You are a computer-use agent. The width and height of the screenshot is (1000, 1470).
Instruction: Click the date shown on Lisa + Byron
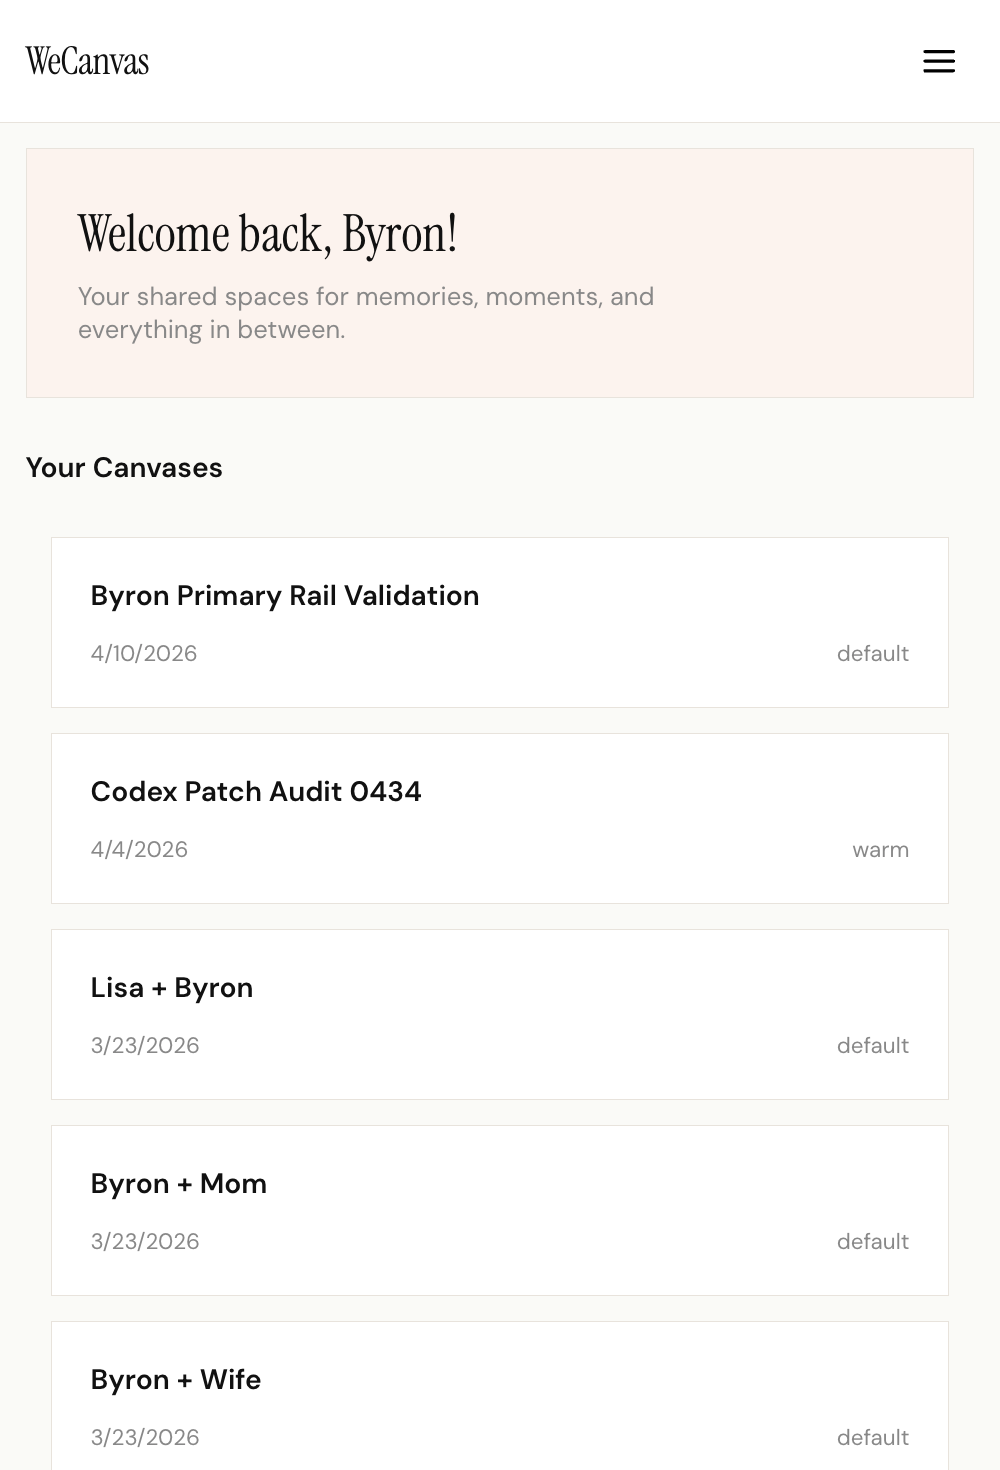click(x=144, y=1045)
